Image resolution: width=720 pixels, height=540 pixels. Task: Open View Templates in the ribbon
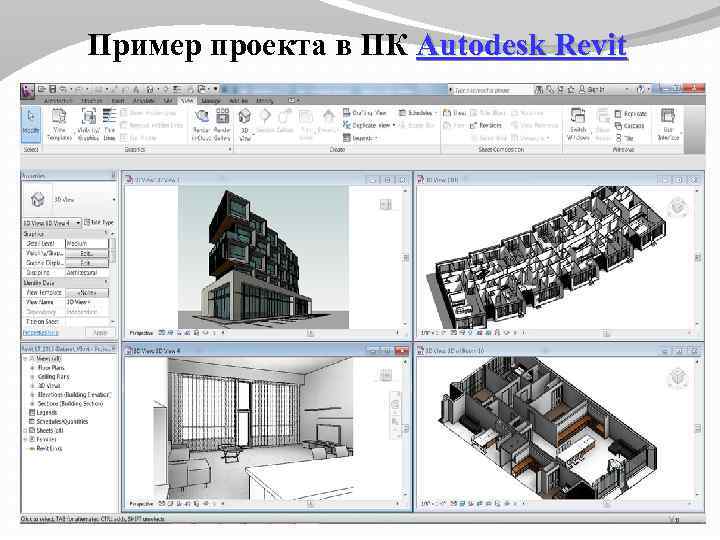point(59,125)
